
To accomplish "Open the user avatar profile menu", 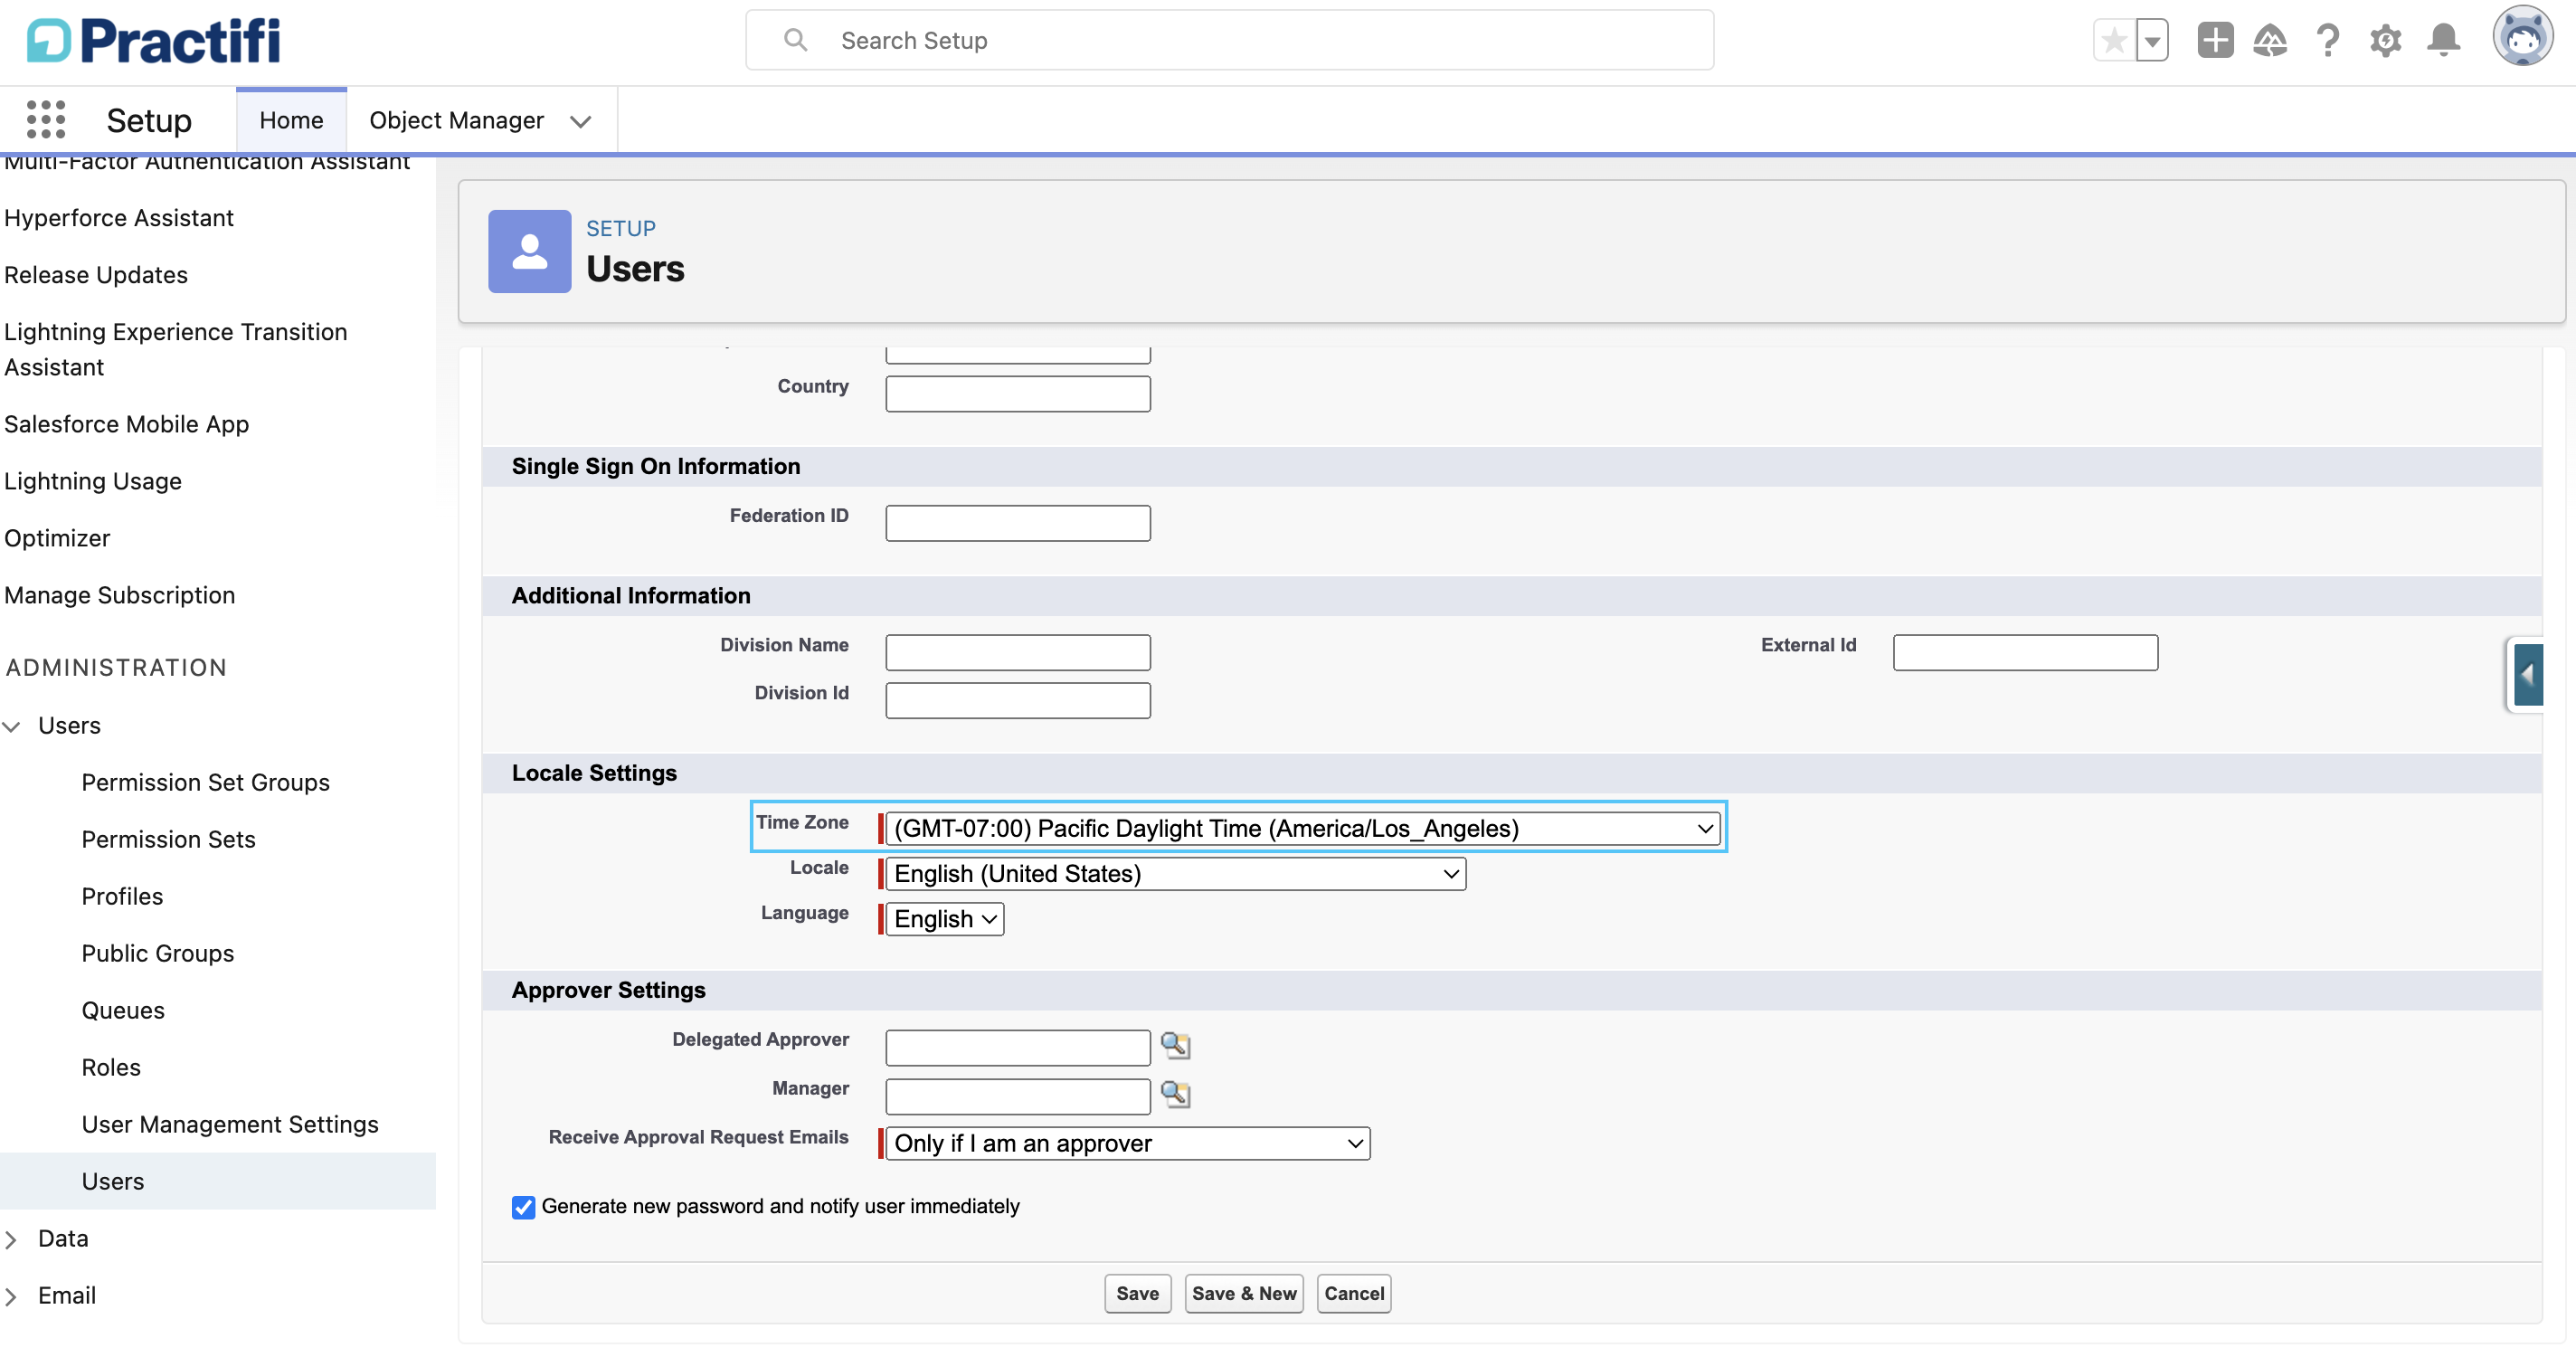I will (x=2522, y=37).
